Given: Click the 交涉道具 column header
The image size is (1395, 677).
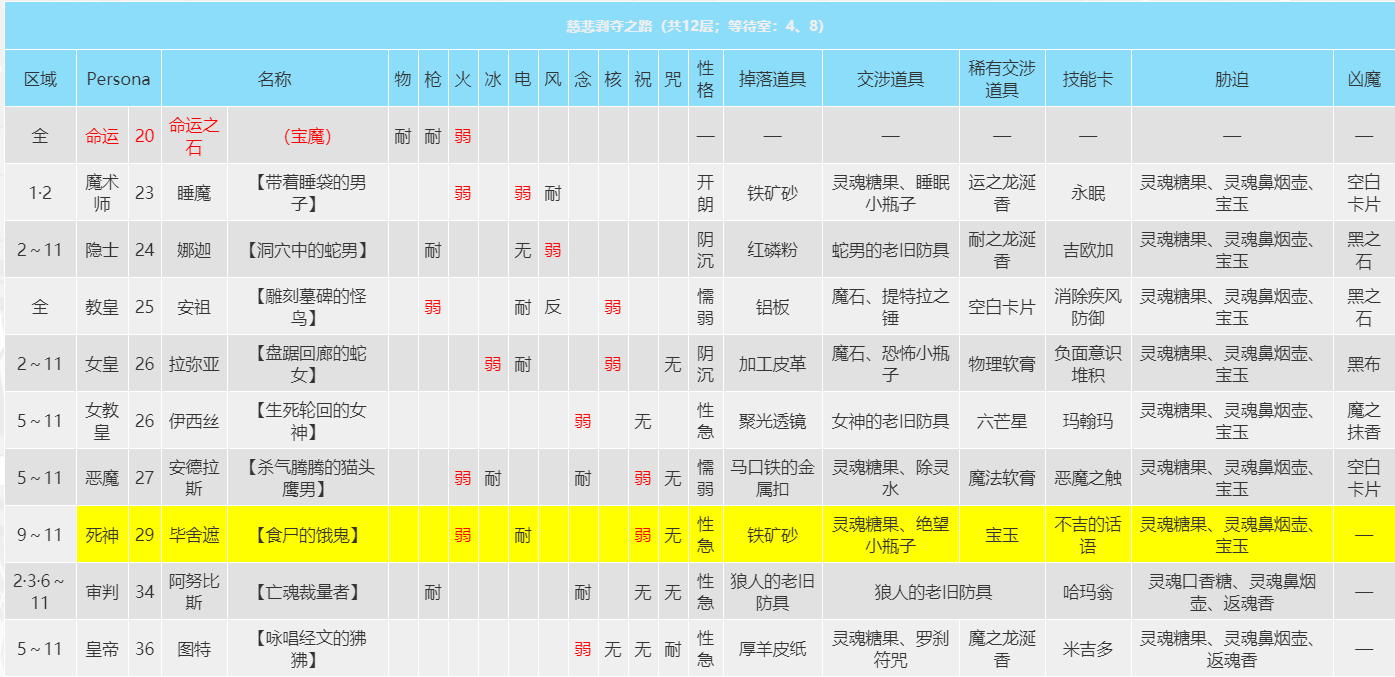Looking at the screenshot, I should [890, 79].
